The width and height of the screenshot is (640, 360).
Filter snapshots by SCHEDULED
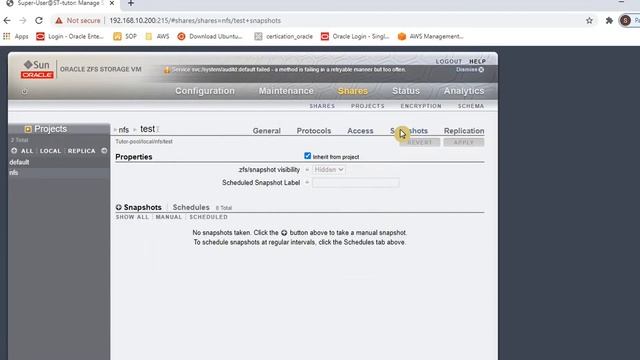pos(209,217)
